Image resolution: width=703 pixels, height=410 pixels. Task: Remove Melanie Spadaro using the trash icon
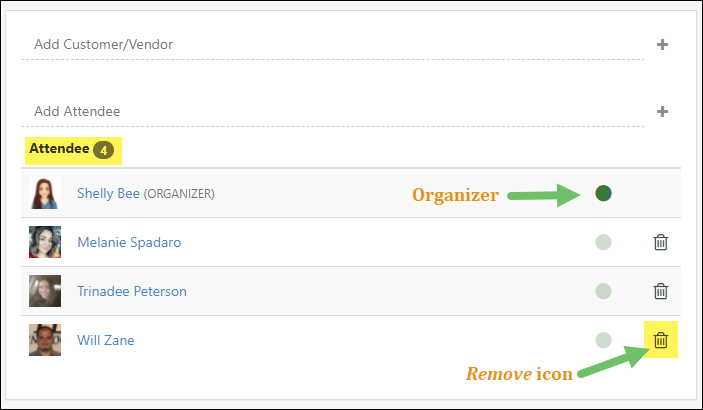tap(660, 242)
